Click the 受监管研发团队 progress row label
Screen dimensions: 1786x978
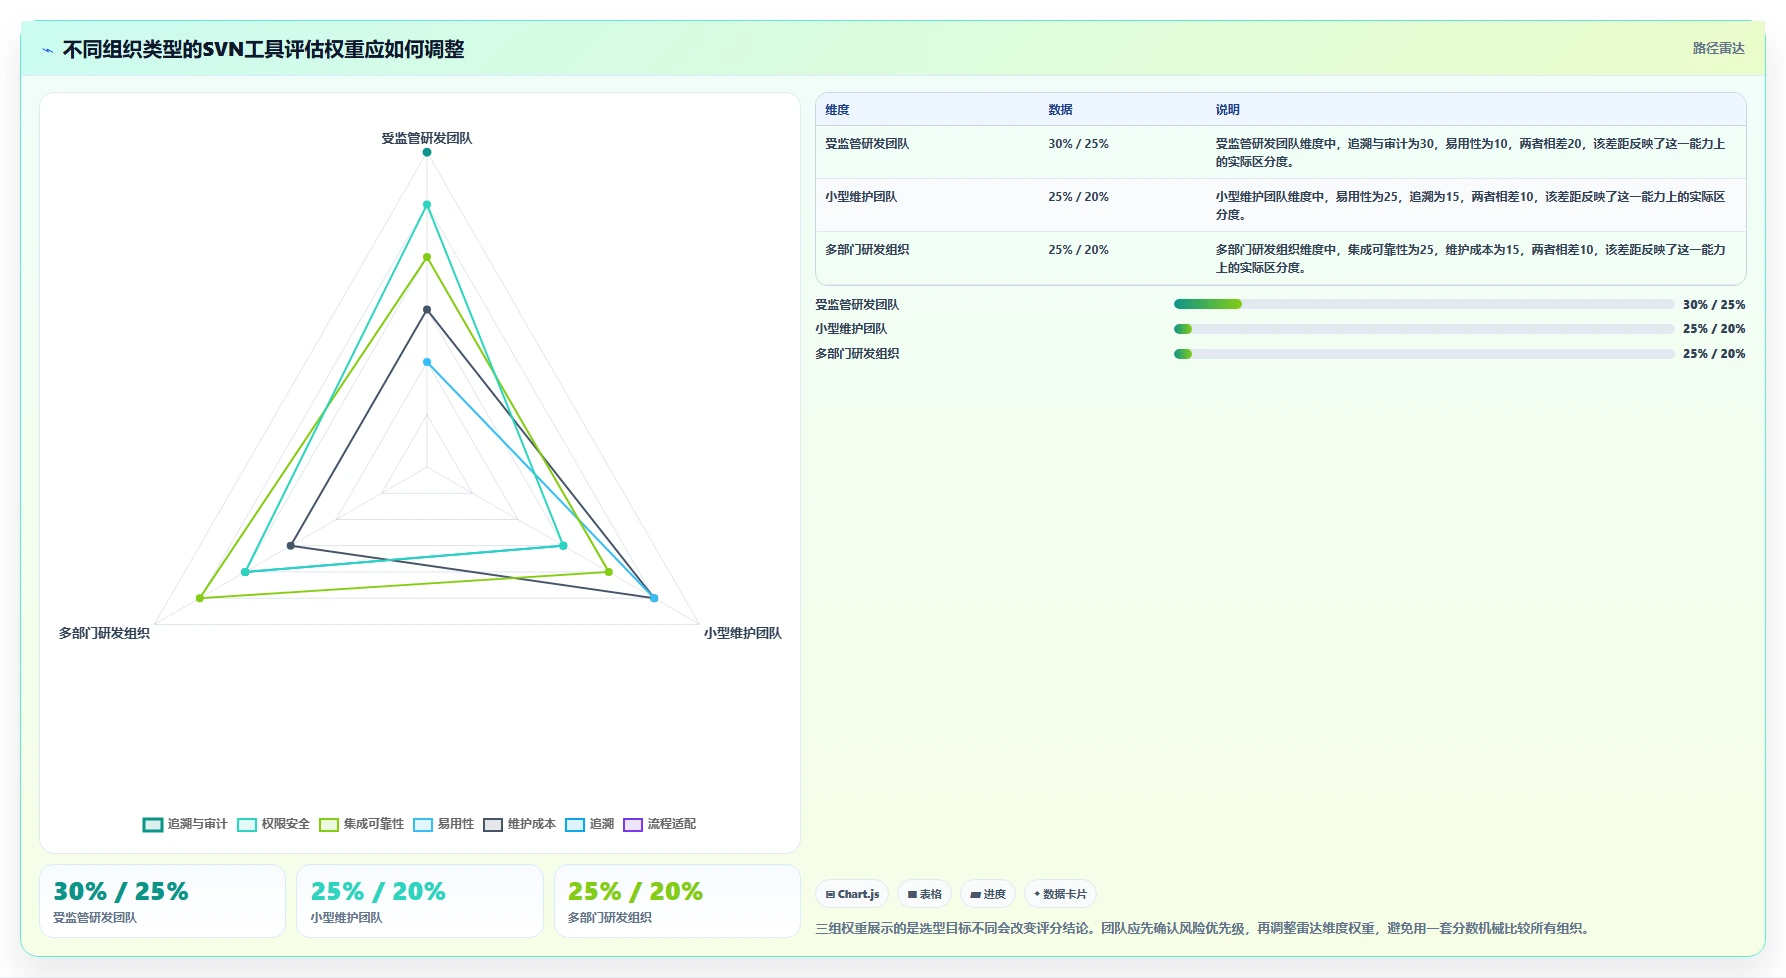point(857,305)
